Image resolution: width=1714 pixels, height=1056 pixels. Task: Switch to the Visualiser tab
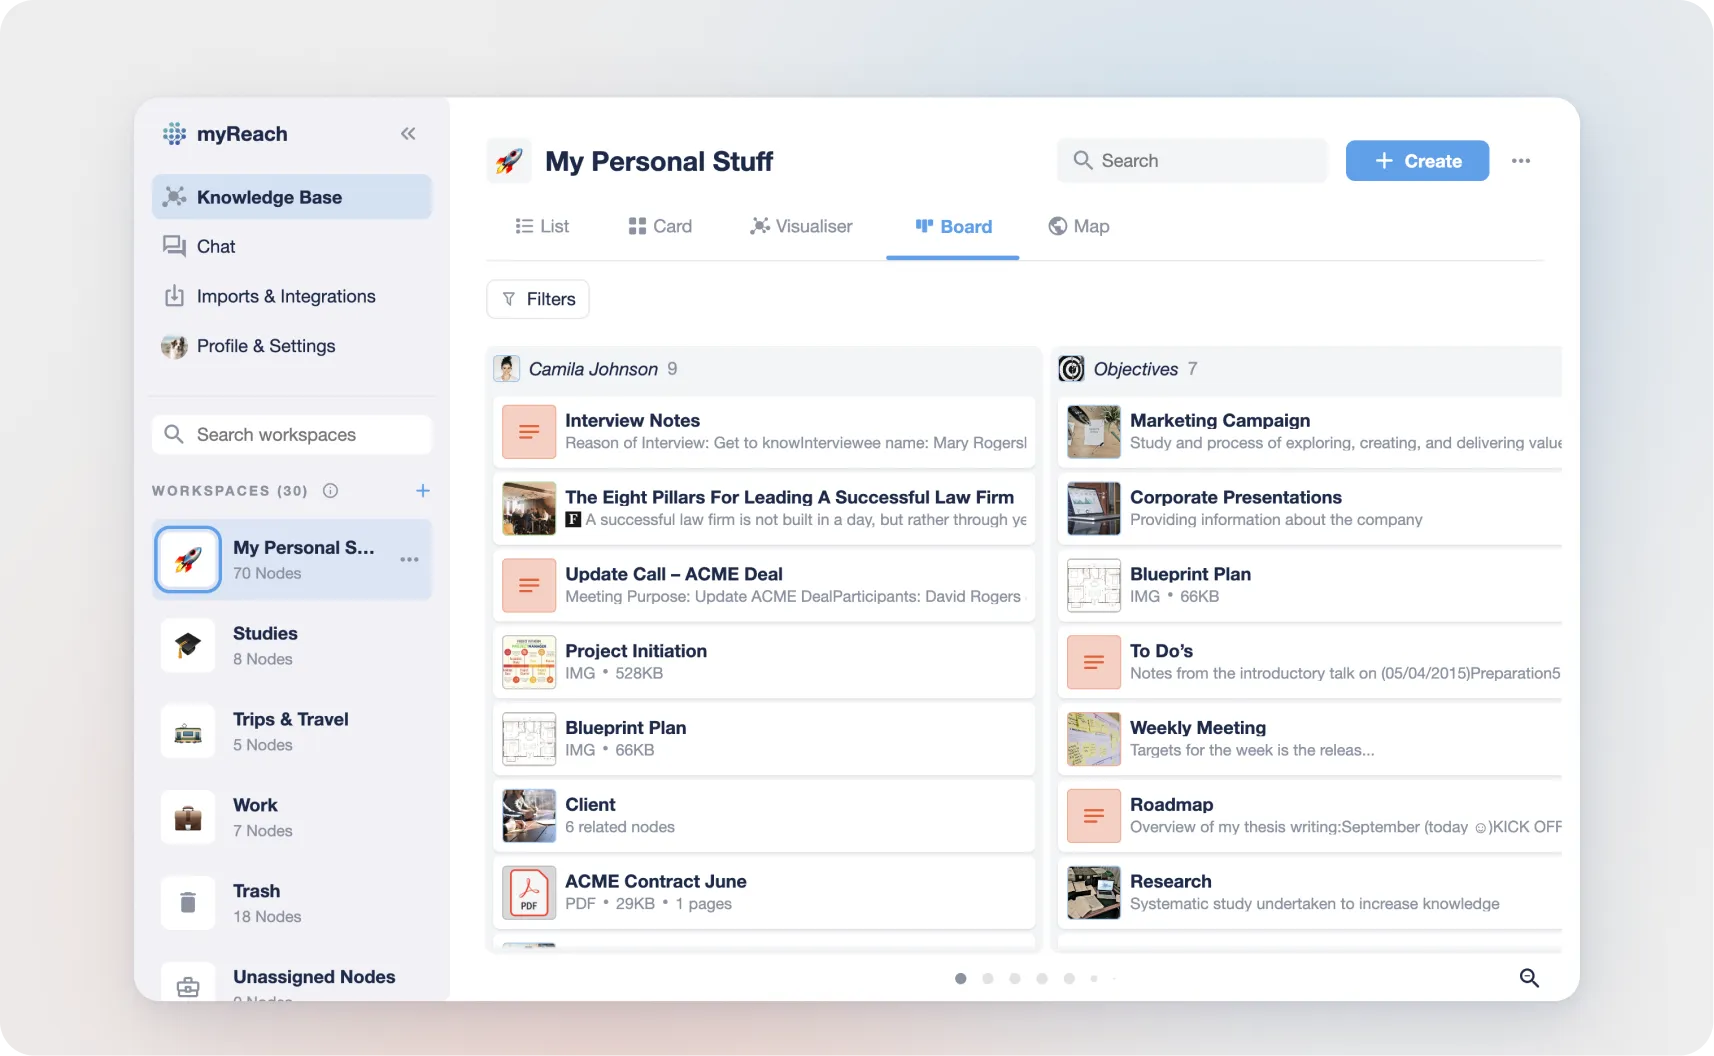coord(801,227)
